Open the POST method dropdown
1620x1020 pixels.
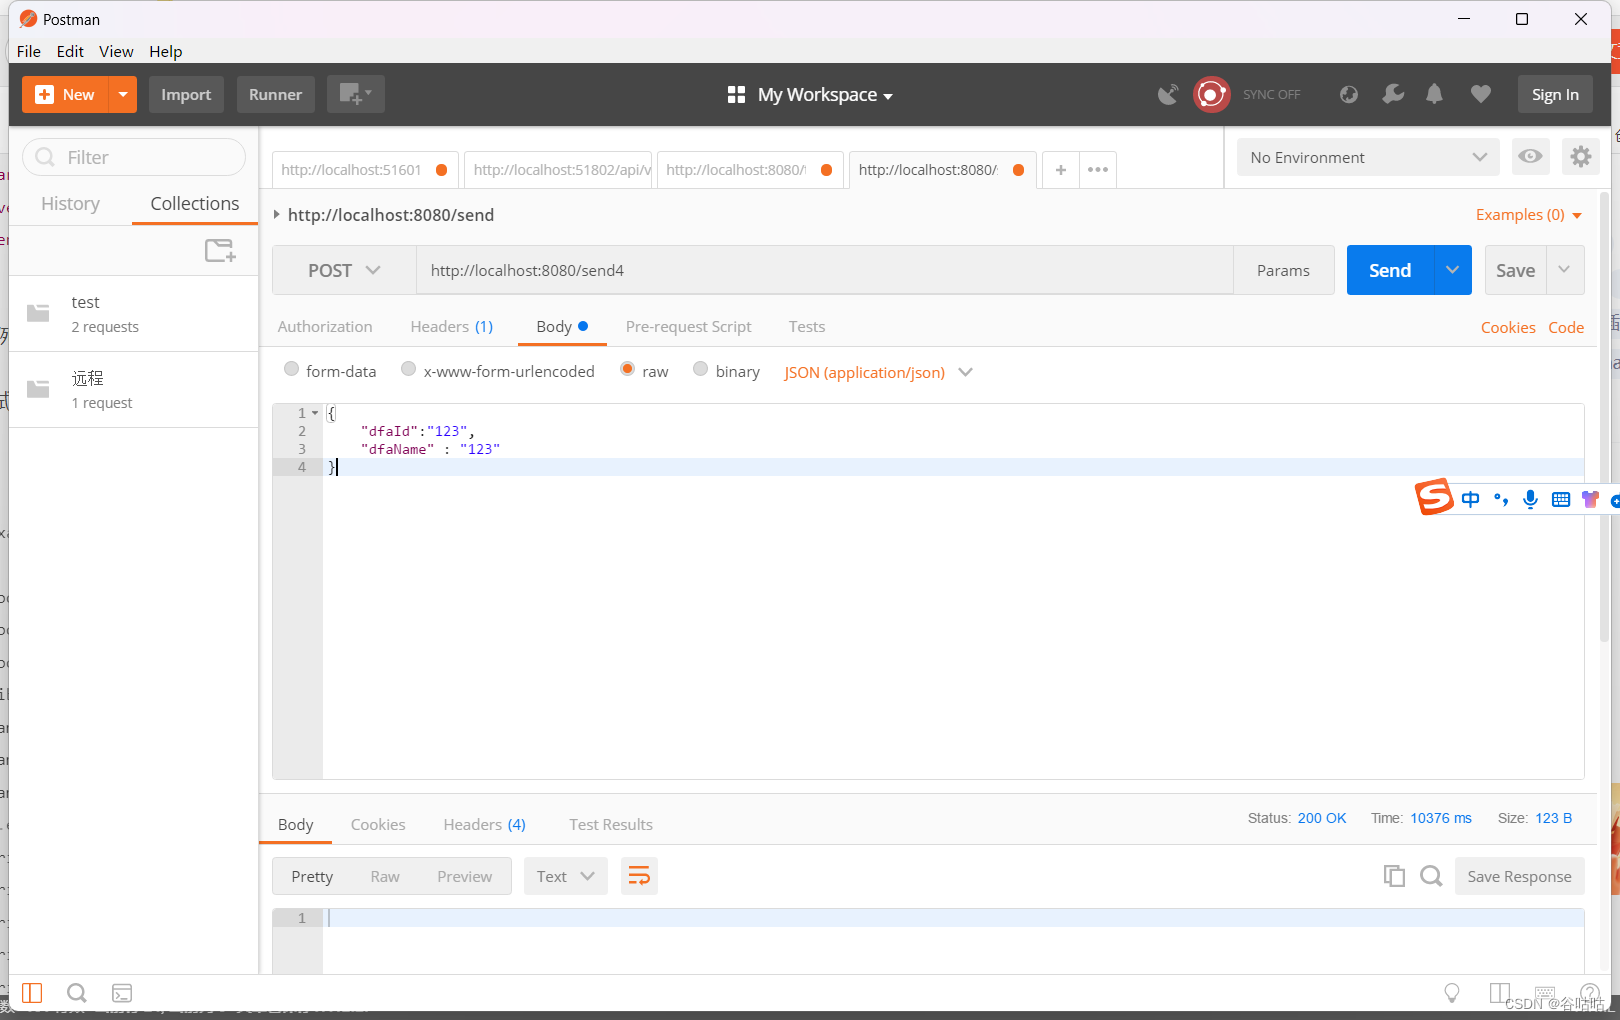[343, 270]
